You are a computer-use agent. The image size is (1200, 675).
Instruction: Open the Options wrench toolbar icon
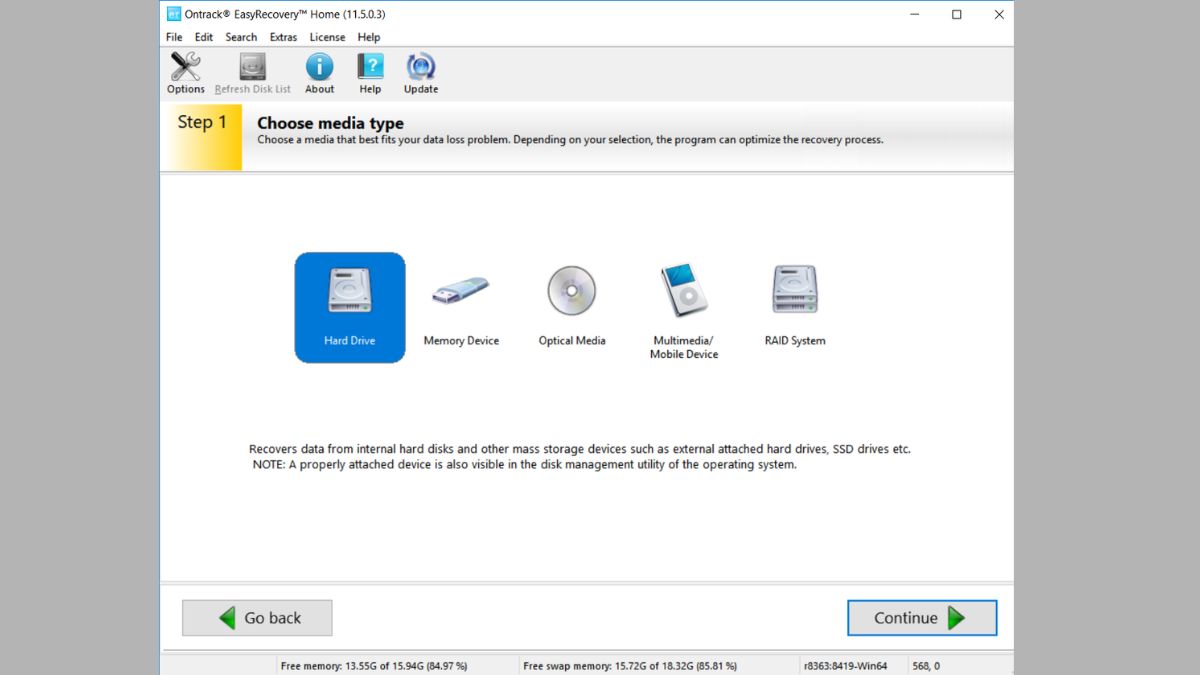pos(186,66)
